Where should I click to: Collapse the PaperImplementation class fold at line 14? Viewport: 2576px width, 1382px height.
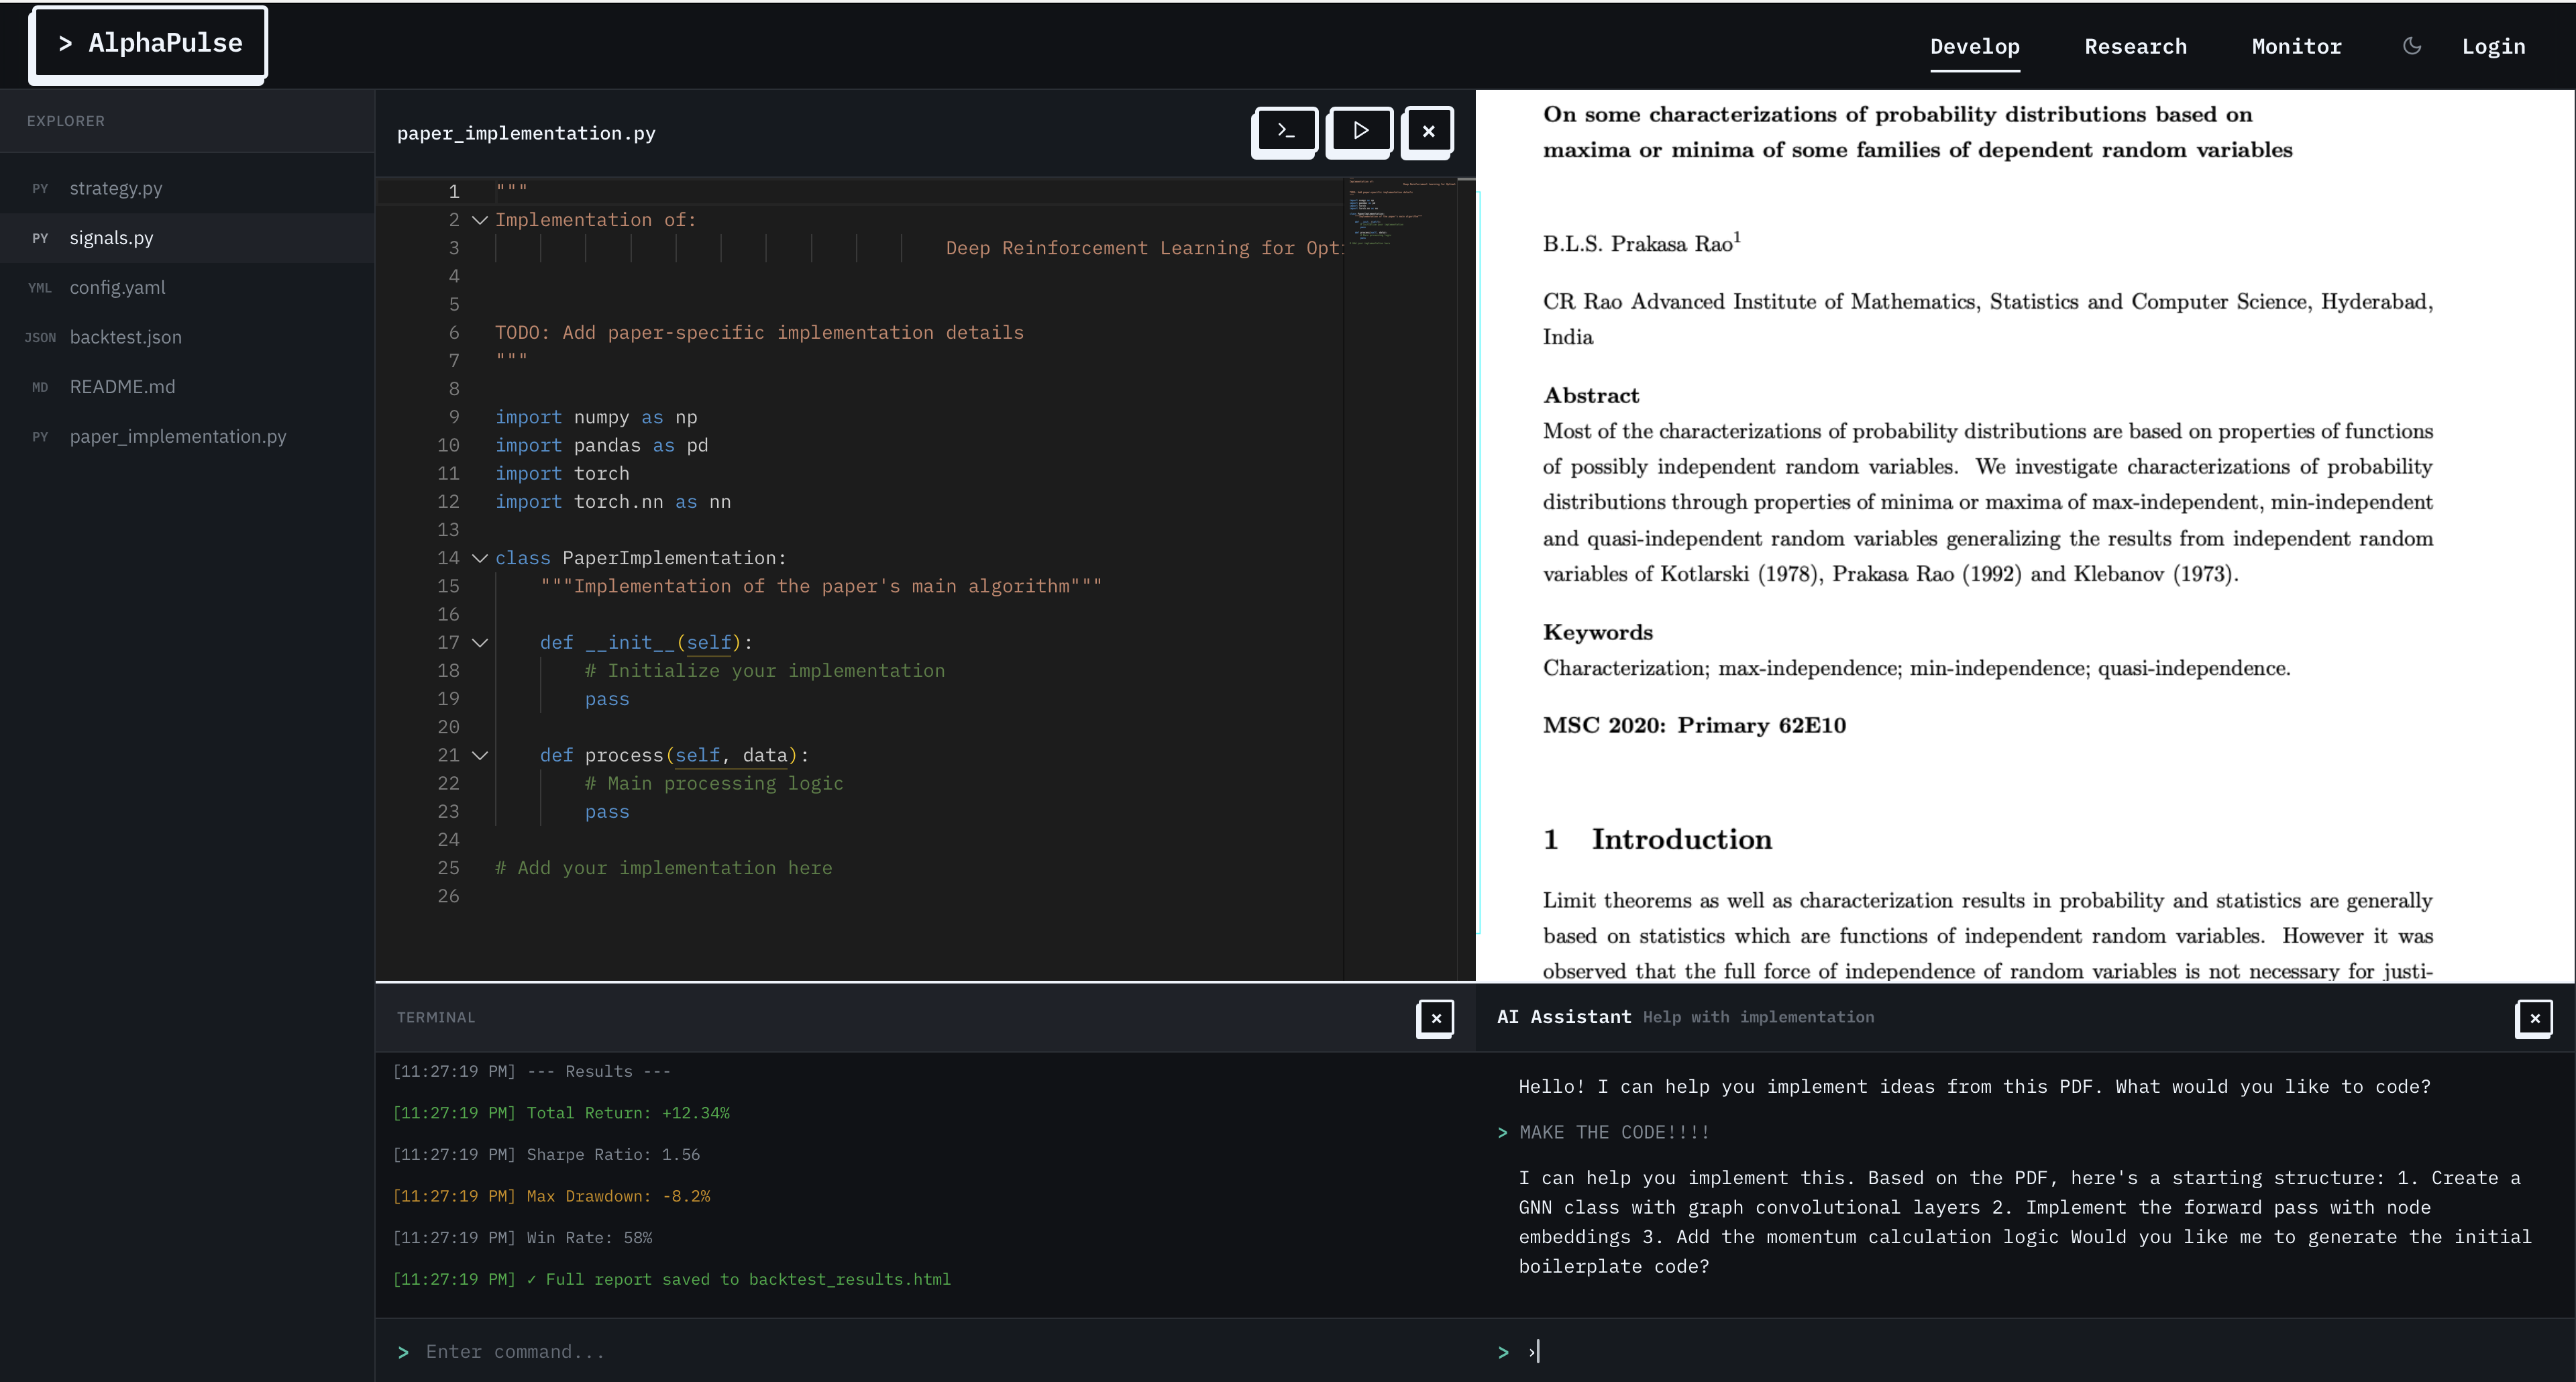[480, 558]
